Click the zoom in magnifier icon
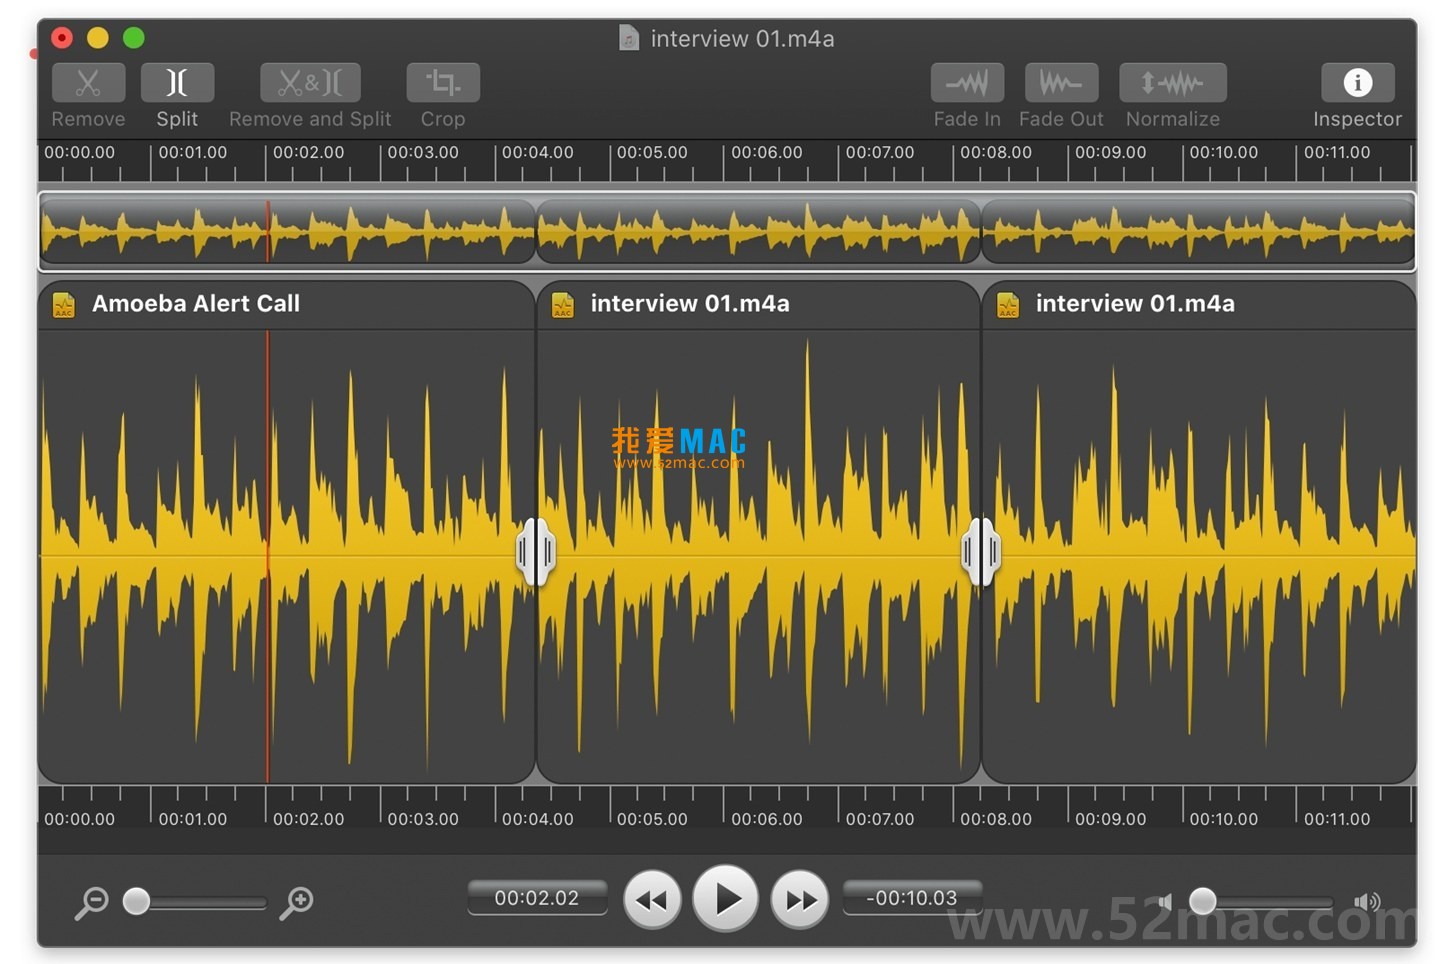The width and height of the screenshot is (1448, 964). [x=296, y=902]
